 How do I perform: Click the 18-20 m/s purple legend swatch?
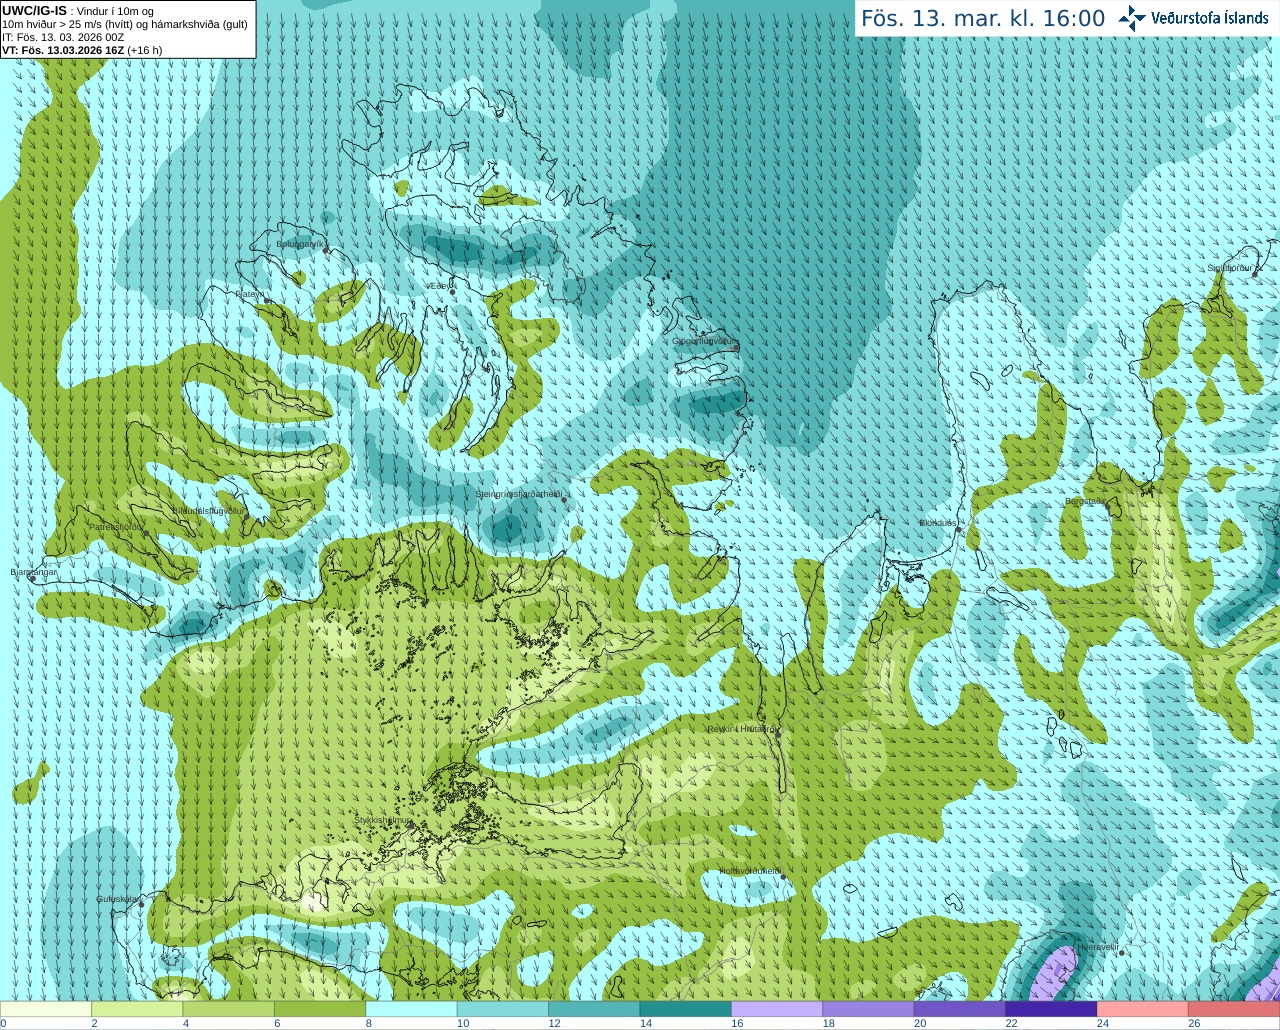click(x=868, y=1009)
